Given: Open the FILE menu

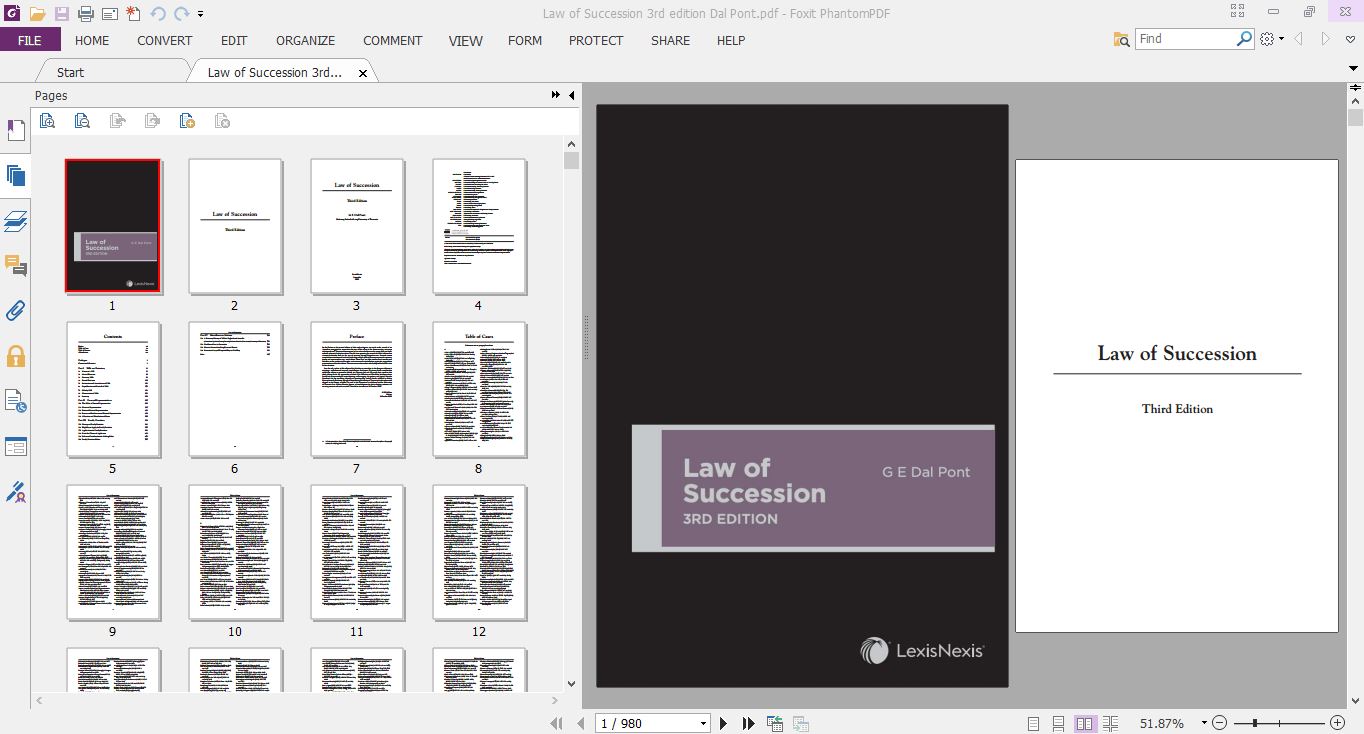Looking at the screenshot, I should point(30,40).
